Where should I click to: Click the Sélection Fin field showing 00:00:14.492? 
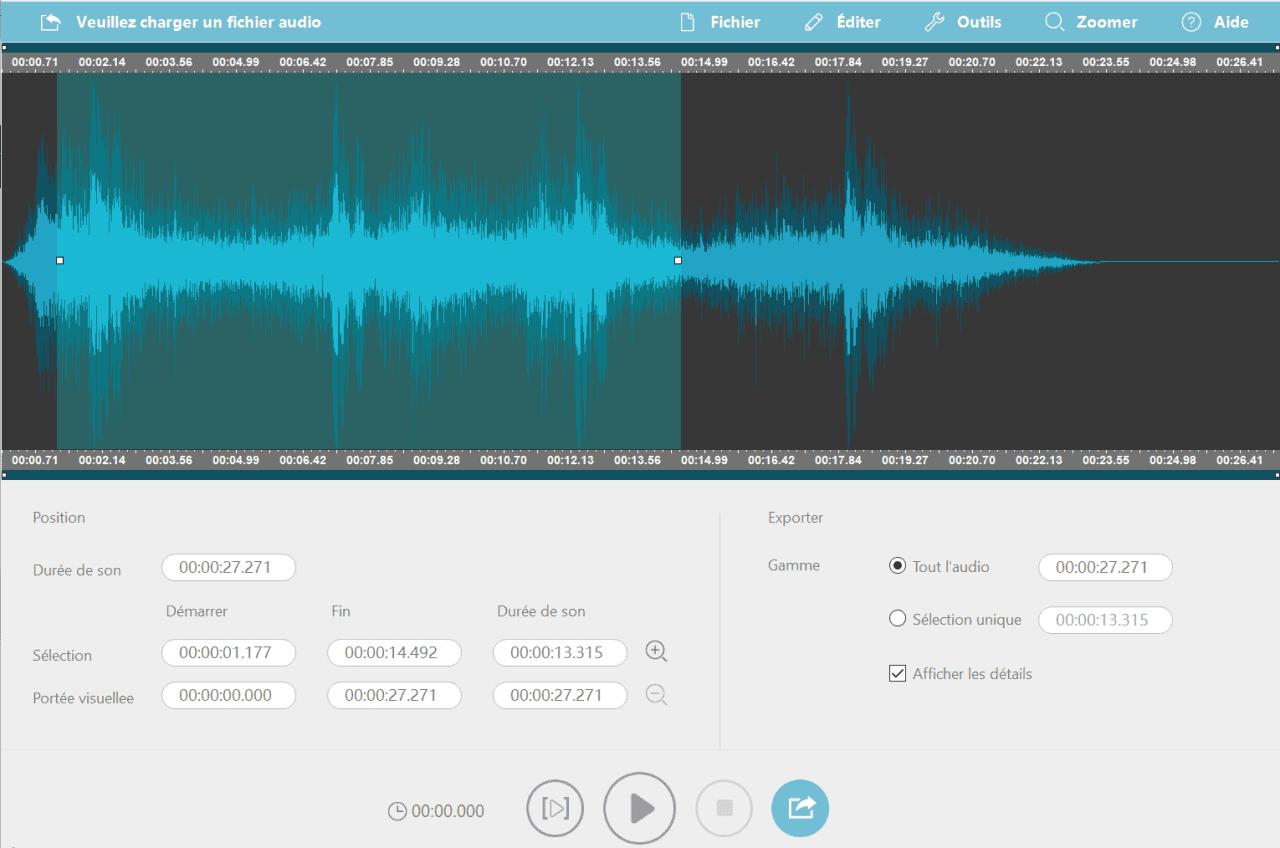394,653
